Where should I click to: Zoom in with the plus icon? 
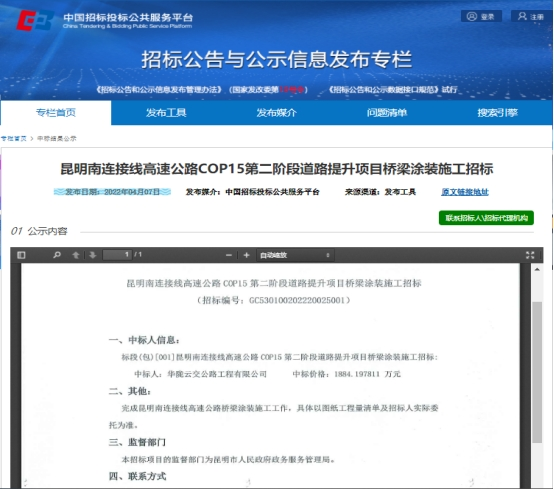click(247, 255)
